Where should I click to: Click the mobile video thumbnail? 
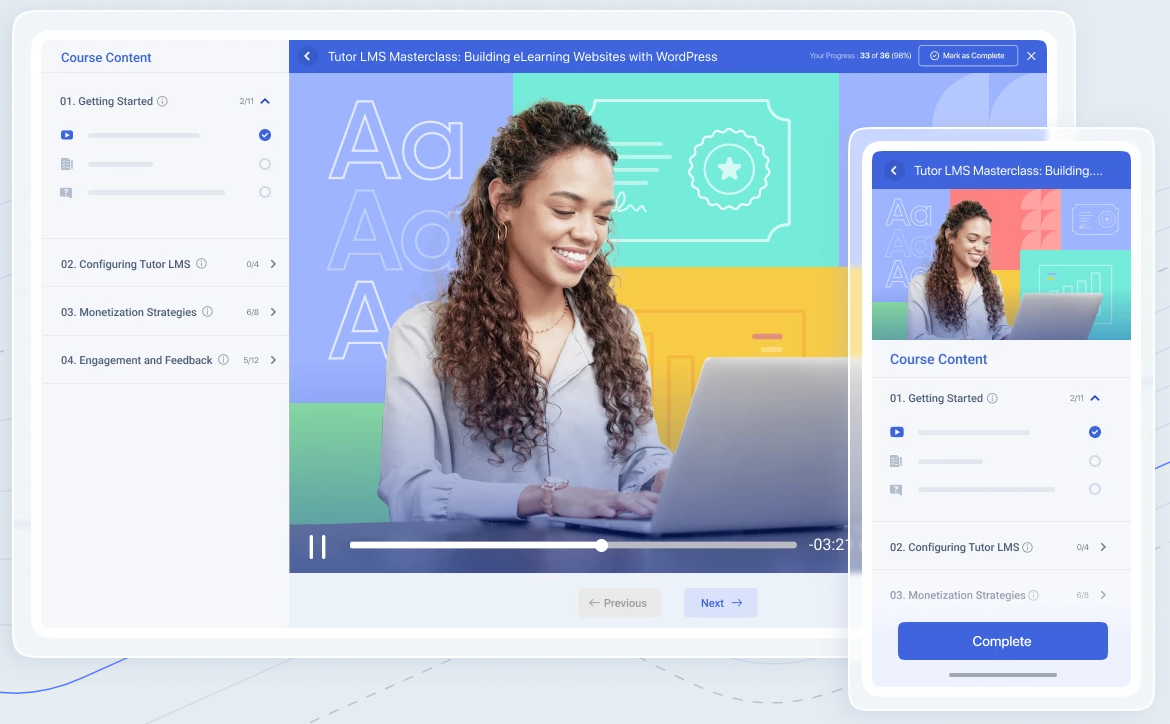tap(1001, 264)
